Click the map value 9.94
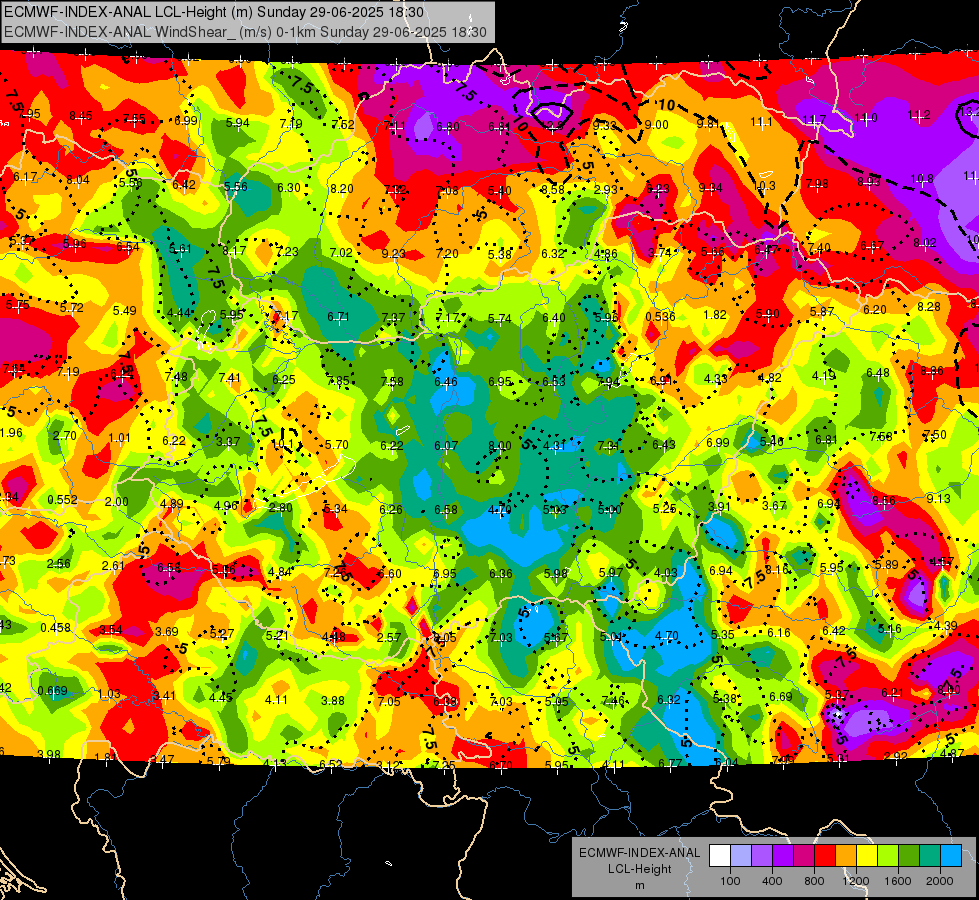Screen dimensions: 979x900 [711, 187]
